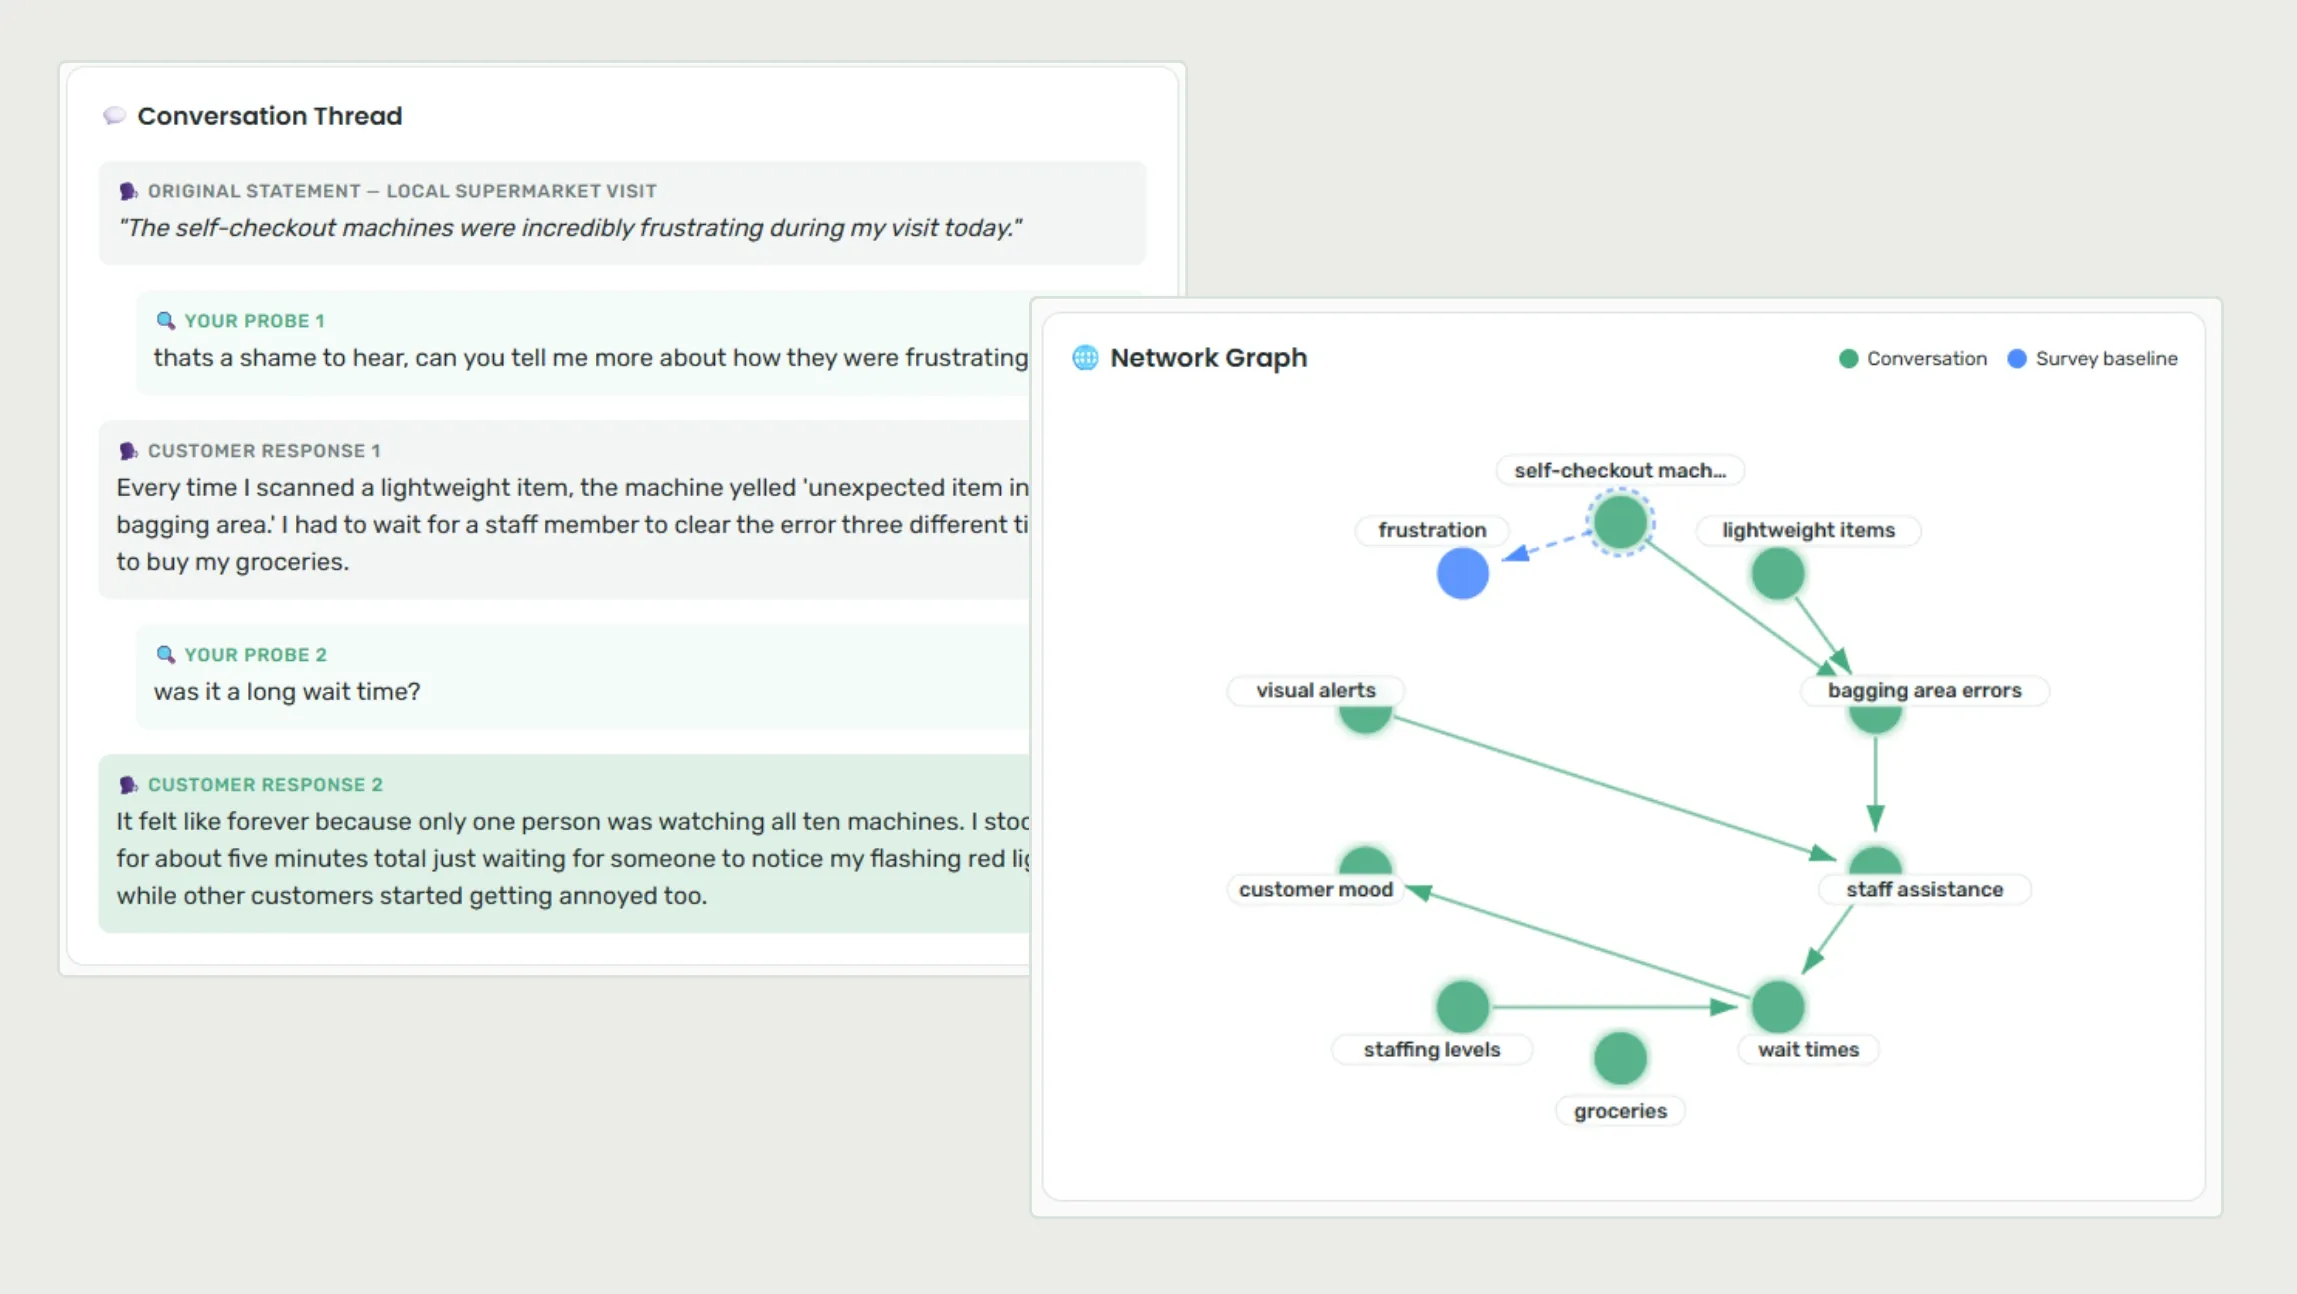
Task: Click the staff assistance node label
Action: click(x=1924, y=890)
